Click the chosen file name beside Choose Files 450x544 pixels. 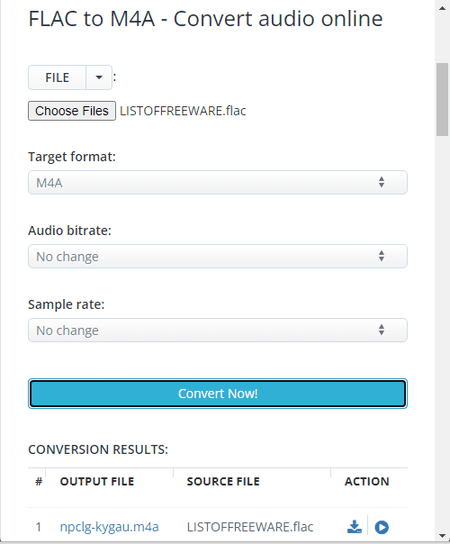[x=183, y=111]
